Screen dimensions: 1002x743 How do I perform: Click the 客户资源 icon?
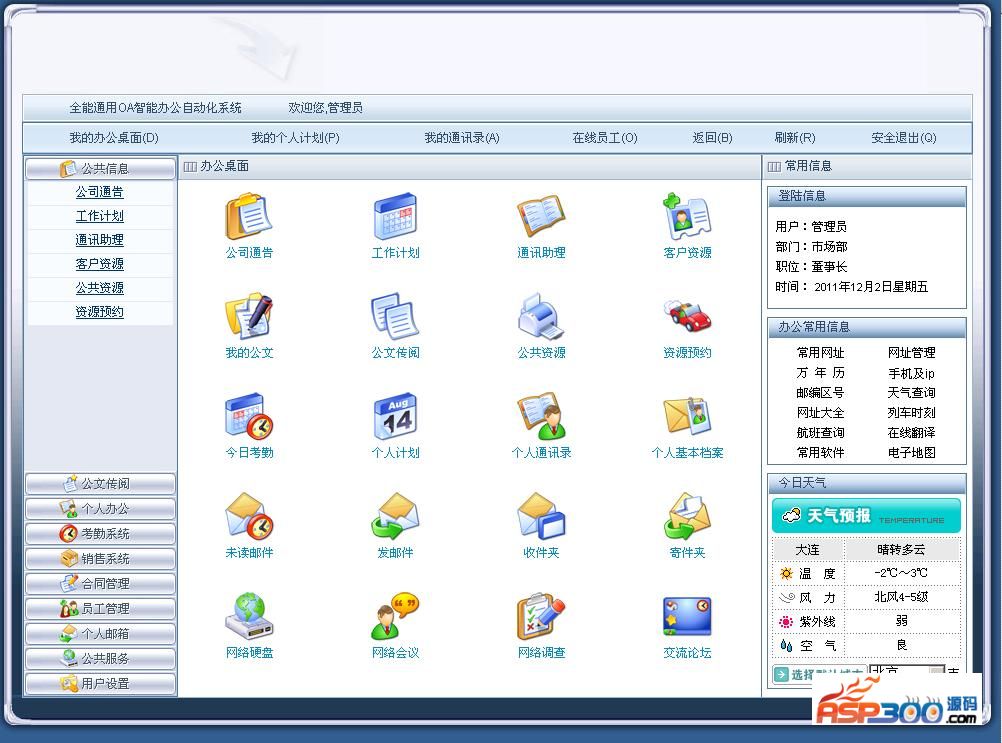(x=687, y=216)
